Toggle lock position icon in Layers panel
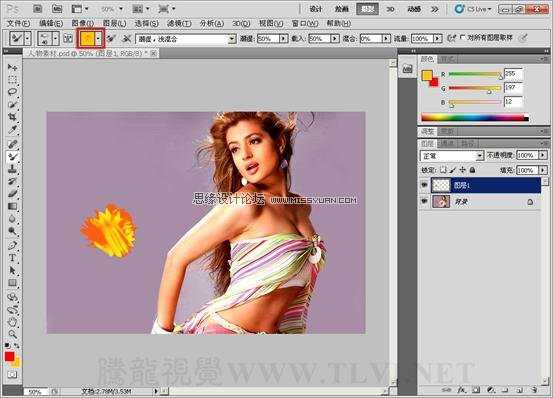 point(463,170)
